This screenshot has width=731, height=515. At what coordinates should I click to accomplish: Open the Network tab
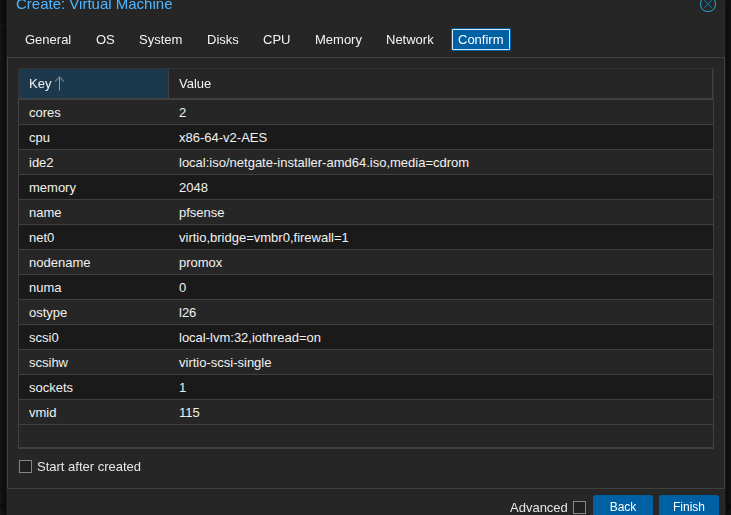click(x=409, y=40)
